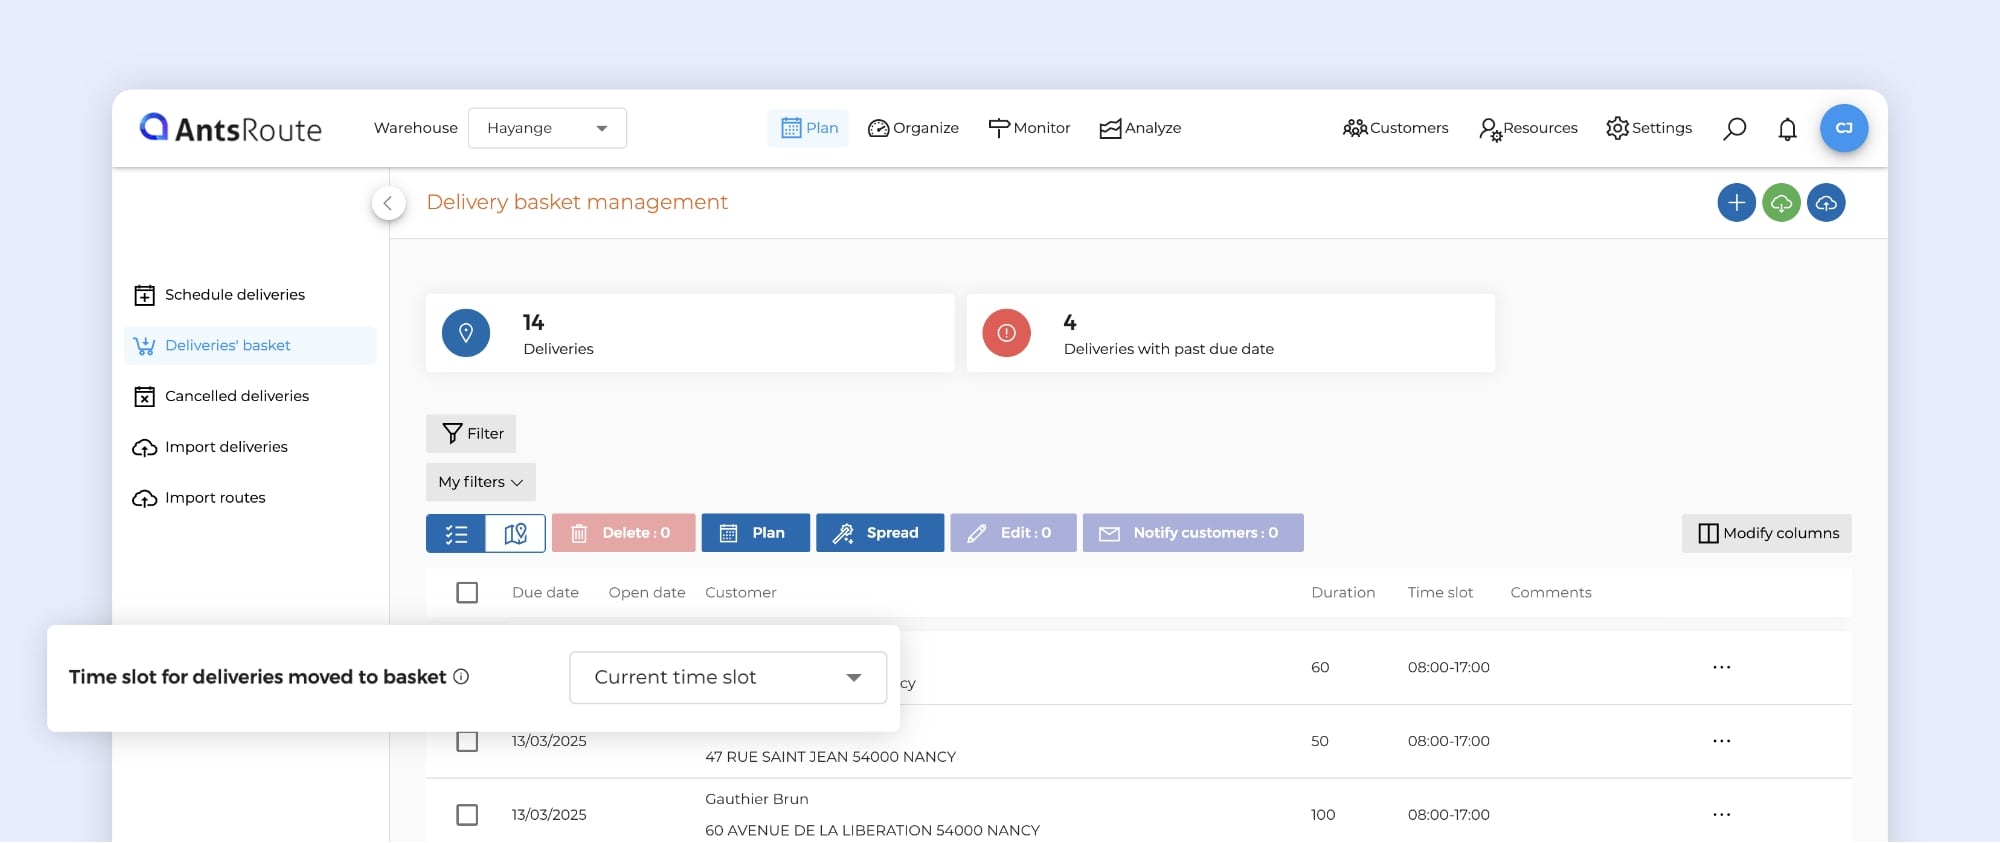Click the search magnifier icon

click(1734, 129)
